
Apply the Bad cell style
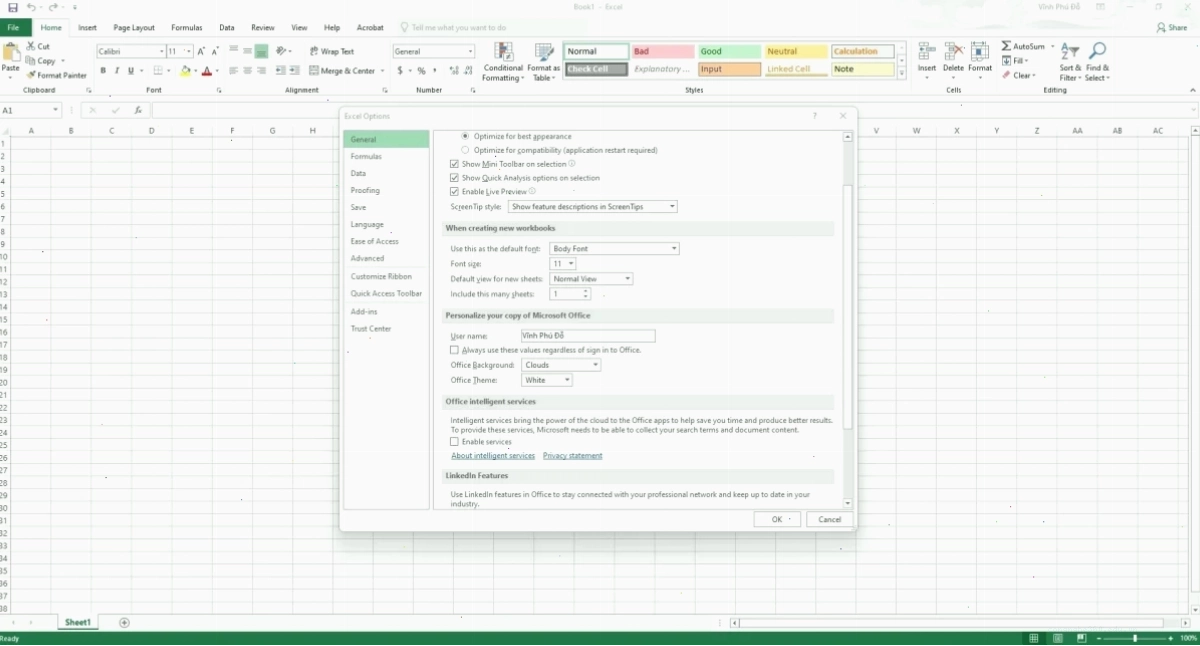click(x=663, y=51)
